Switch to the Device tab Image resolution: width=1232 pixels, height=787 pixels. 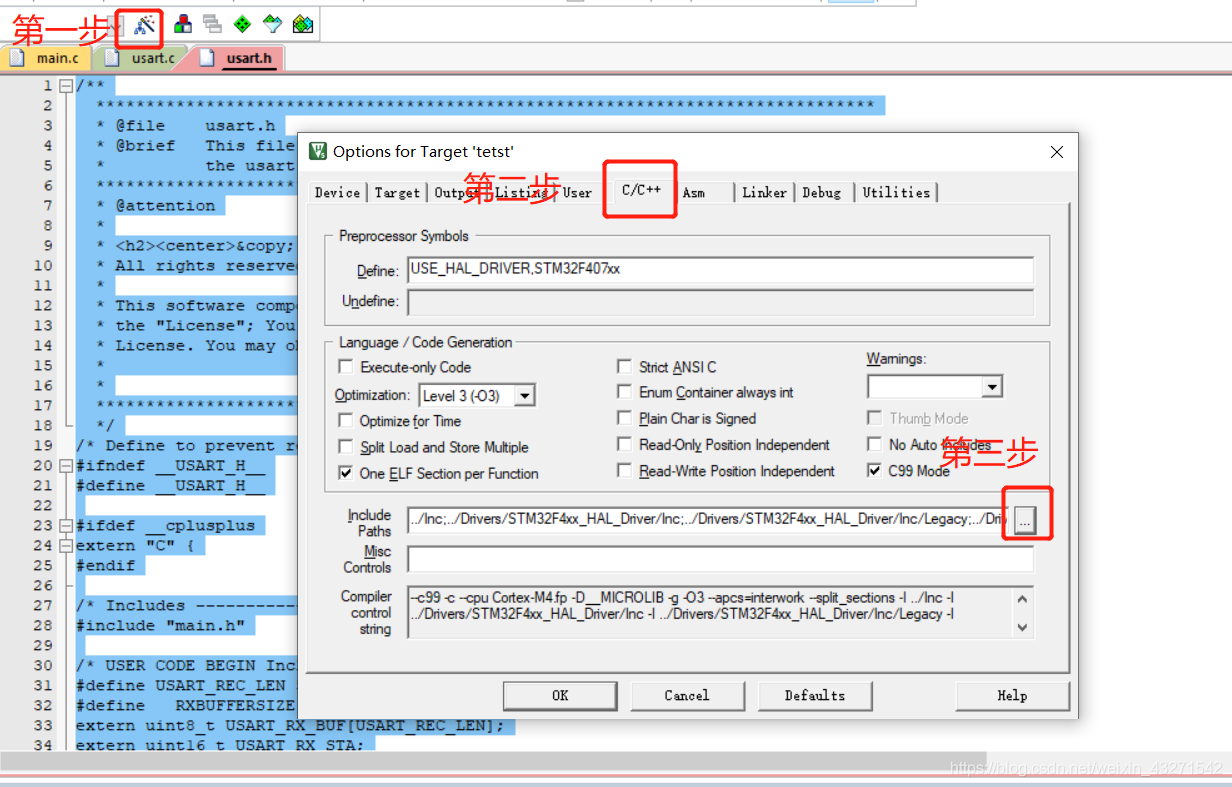[x=337, y=192]
